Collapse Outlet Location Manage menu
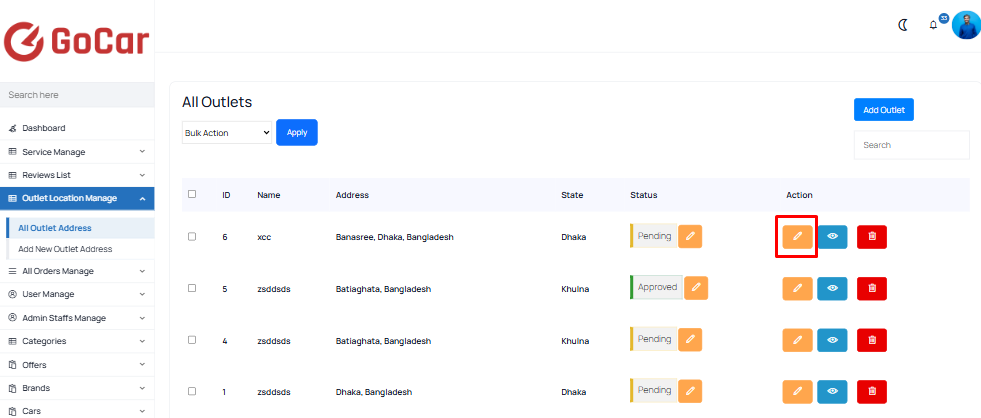This screenshot has height=418, width=981. pyautogui.click(x=77, y=198)
